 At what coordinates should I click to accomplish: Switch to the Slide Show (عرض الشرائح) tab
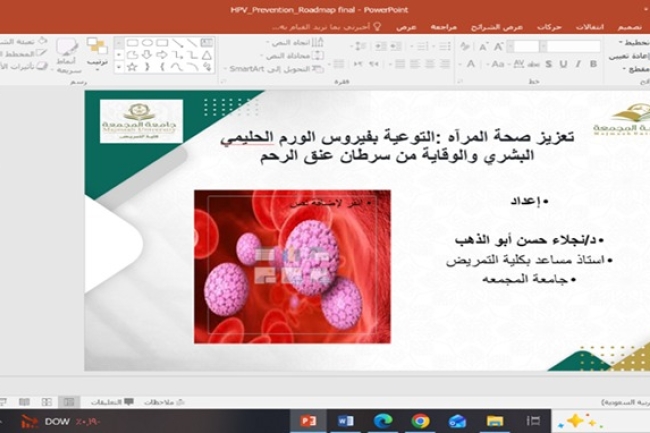497,27
